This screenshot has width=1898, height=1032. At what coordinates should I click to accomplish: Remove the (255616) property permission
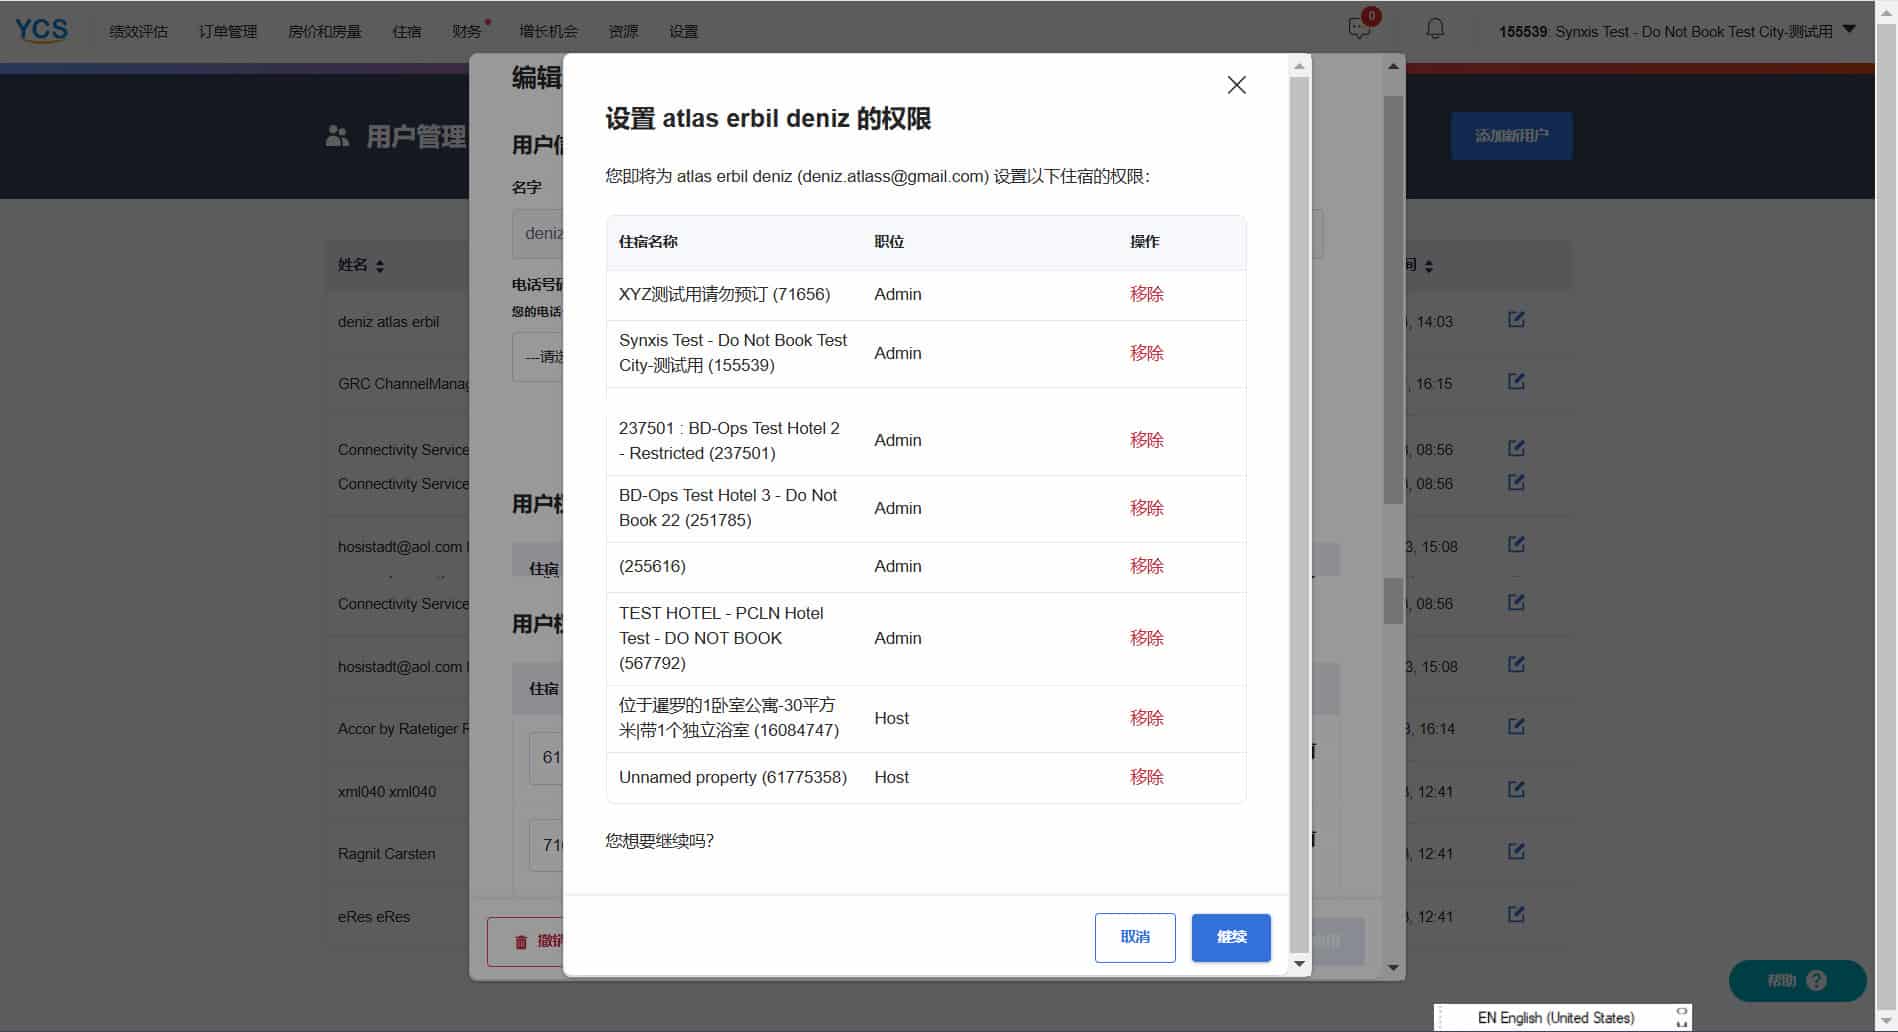point(1146,566)
